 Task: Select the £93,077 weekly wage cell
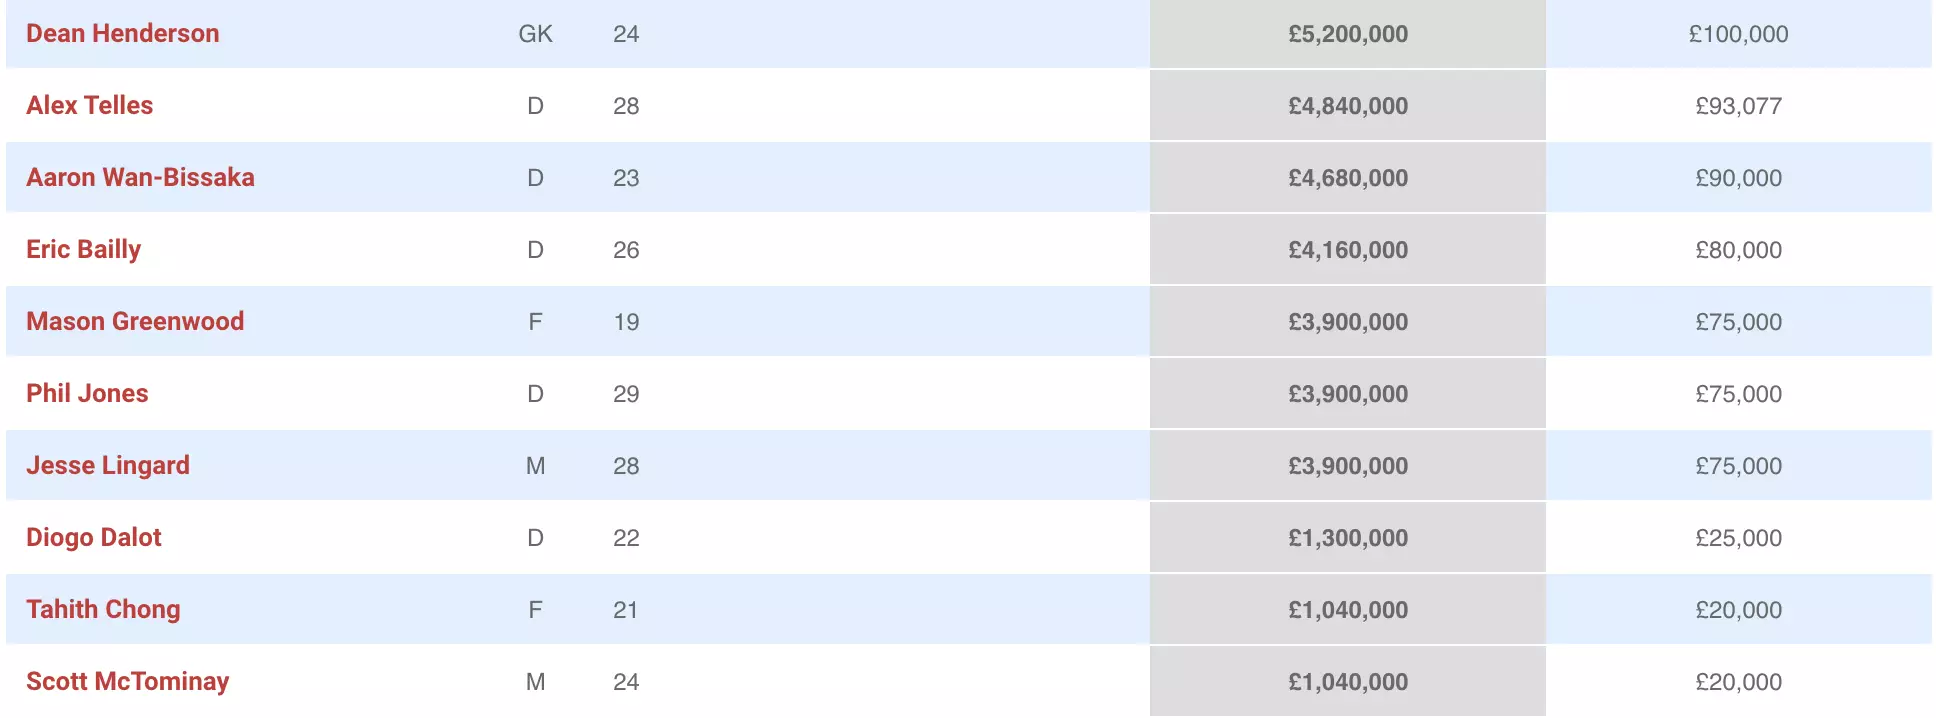1738,106
